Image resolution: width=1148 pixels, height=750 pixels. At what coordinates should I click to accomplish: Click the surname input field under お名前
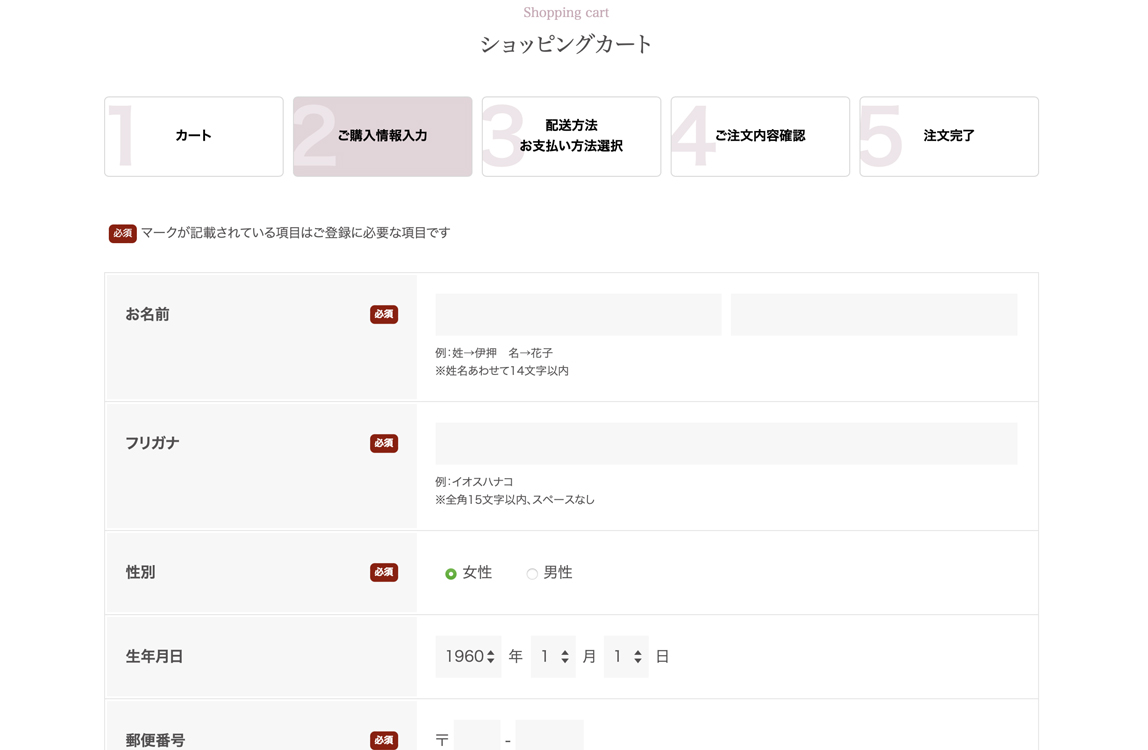click(578, 314)
